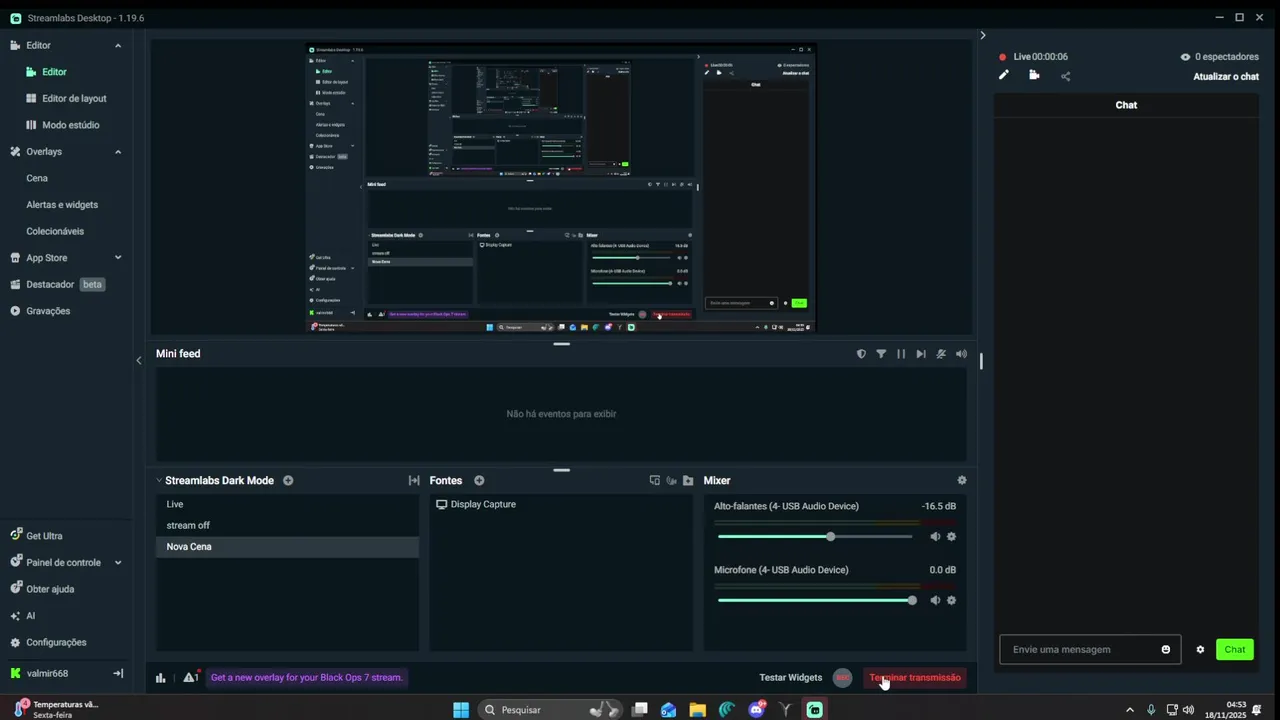Click the Black Ops 7 overlay promotion
The width and height of the screenshot is (1280, 720).
click(306, 677)
